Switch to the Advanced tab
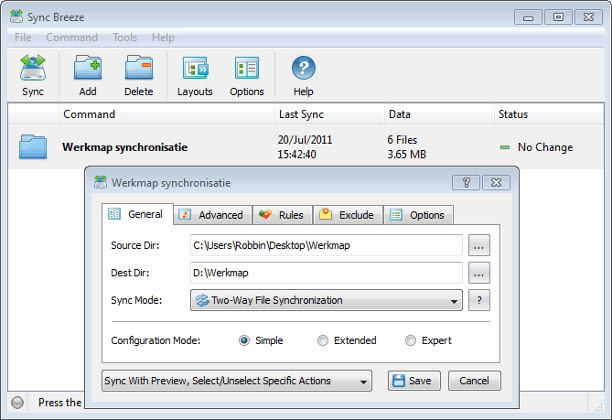The width and height of the screenshot is (612, 420). (213, 215)
